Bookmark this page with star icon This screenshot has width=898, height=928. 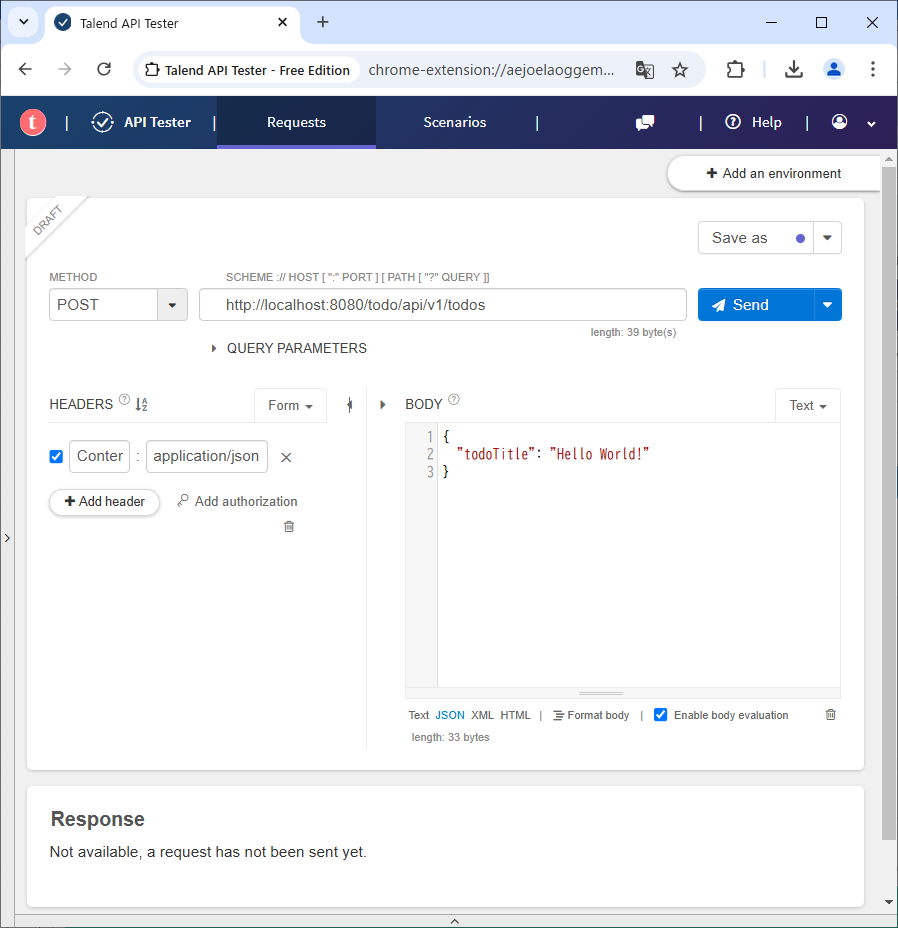tap(680, 70)
